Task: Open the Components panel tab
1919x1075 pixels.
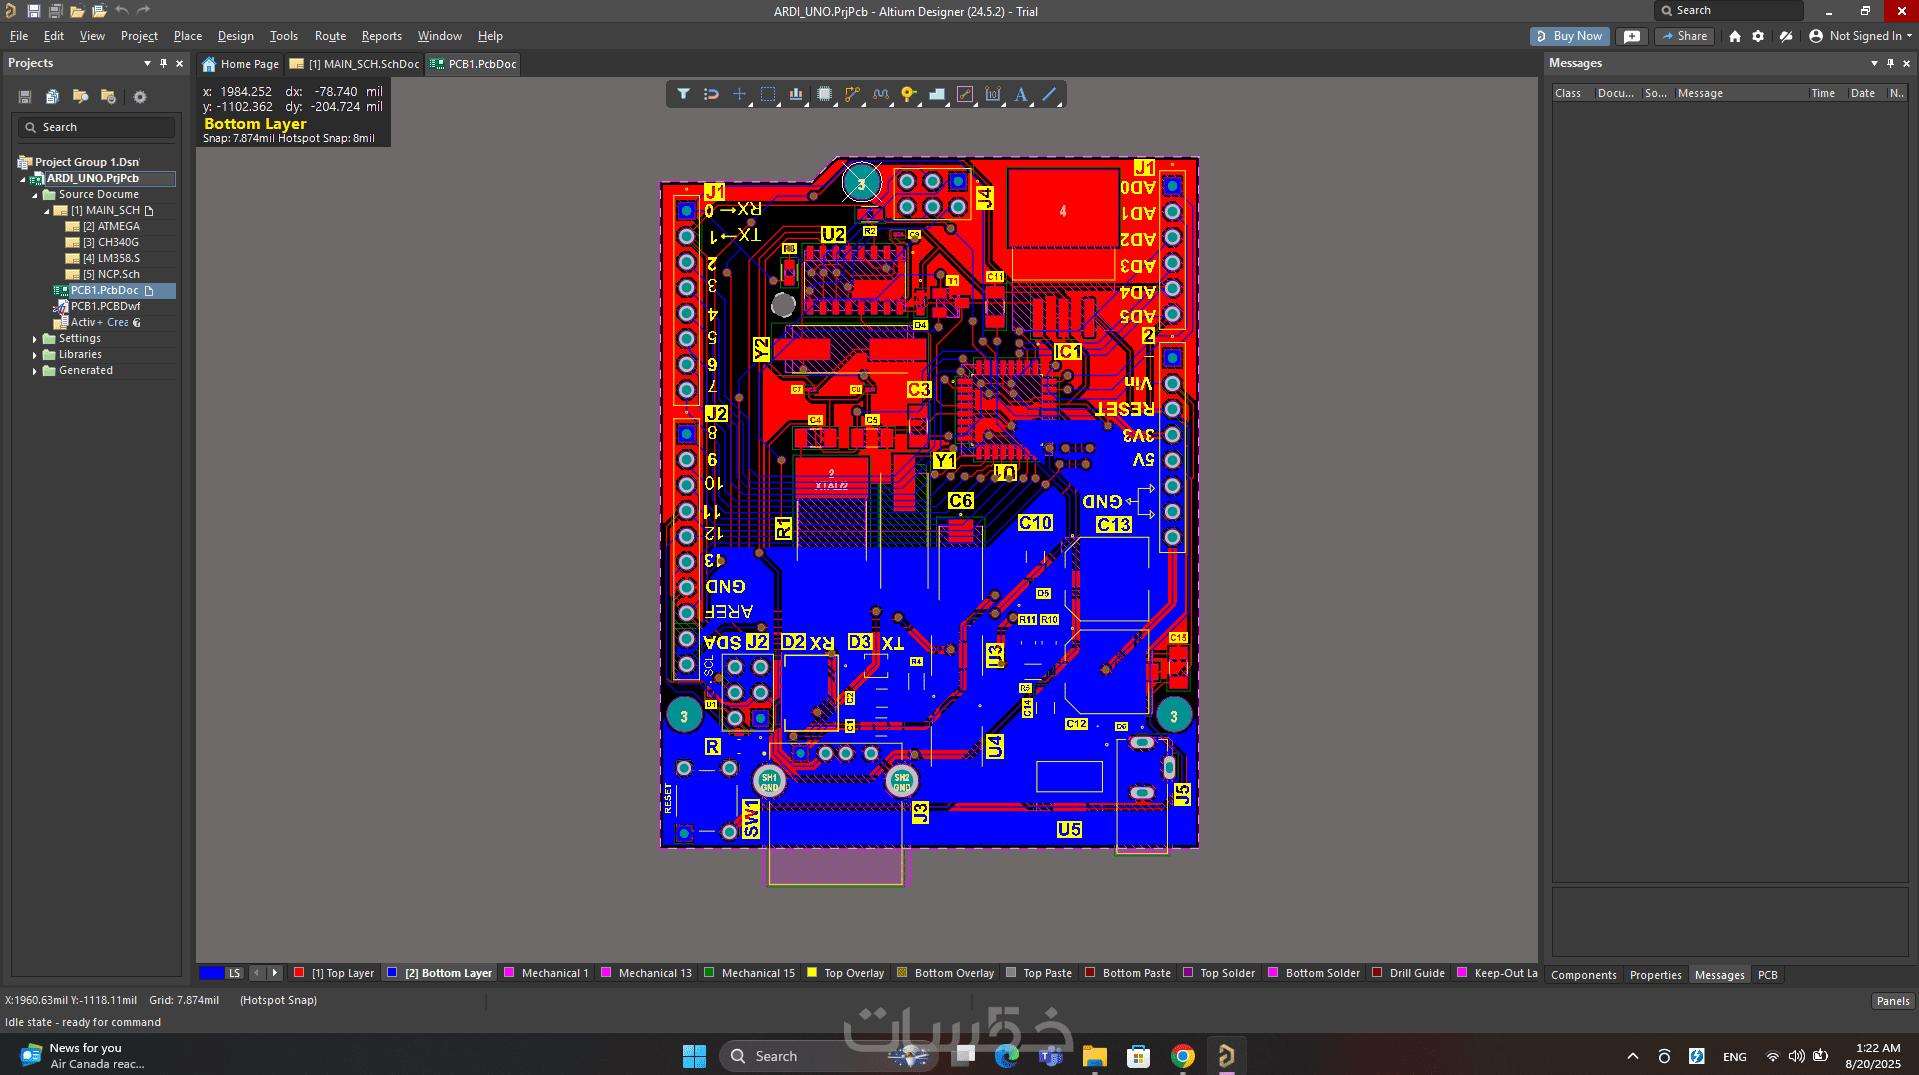Action: (x=1583, y=975)
